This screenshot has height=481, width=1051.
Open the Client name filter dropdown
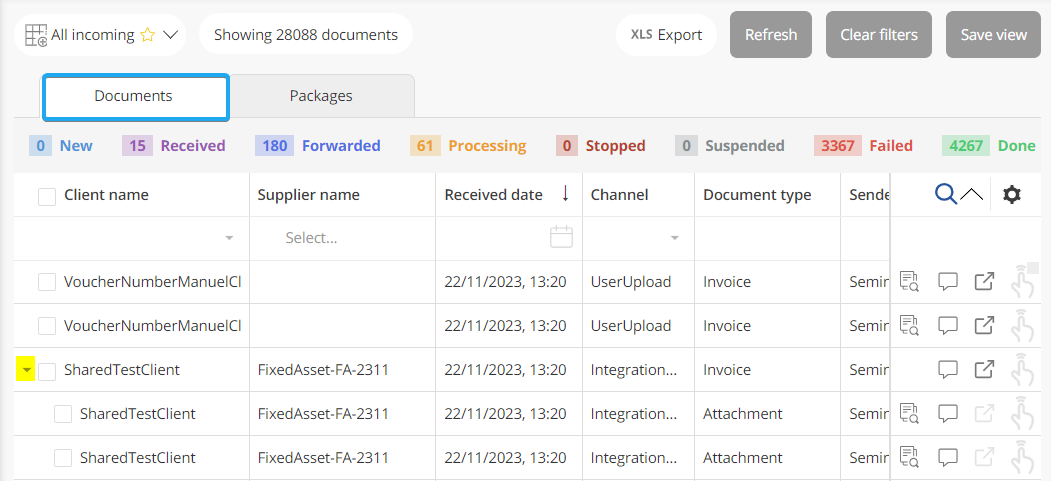(229, 239)
